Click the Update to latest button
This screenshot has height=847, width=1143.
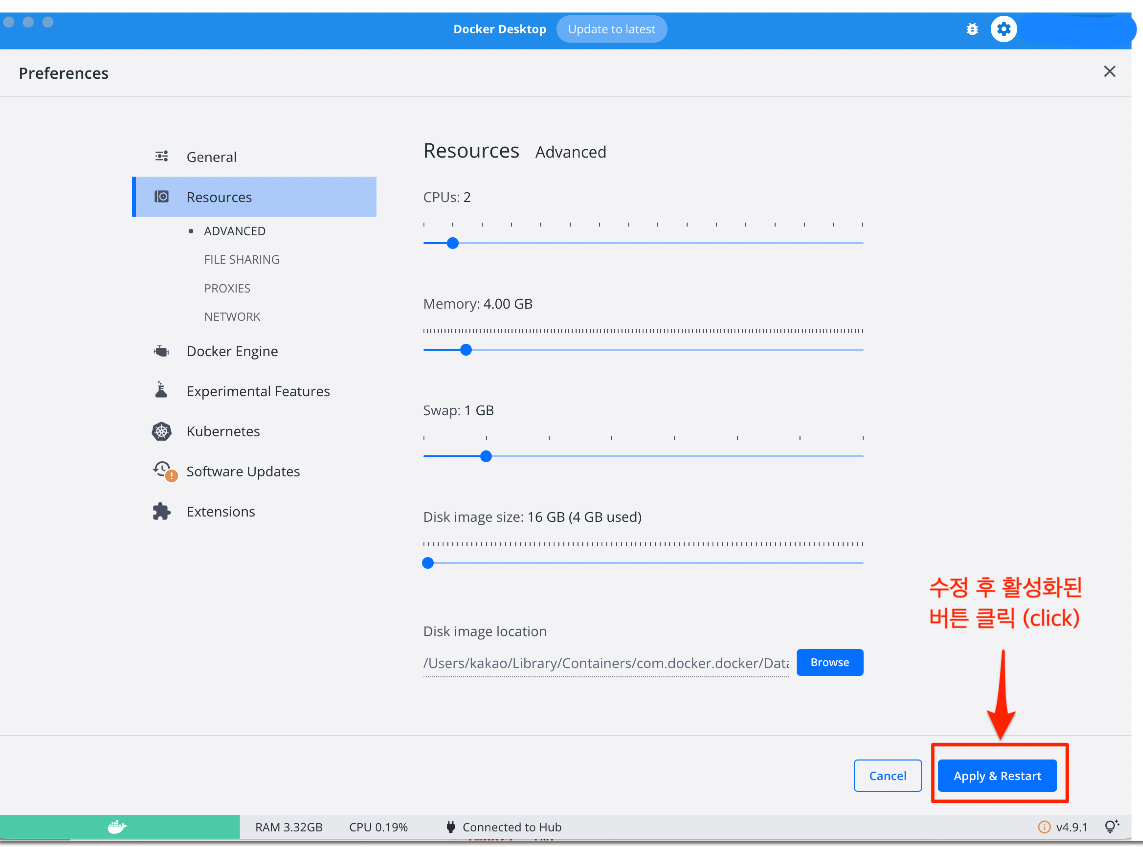[x=612, y=29]
